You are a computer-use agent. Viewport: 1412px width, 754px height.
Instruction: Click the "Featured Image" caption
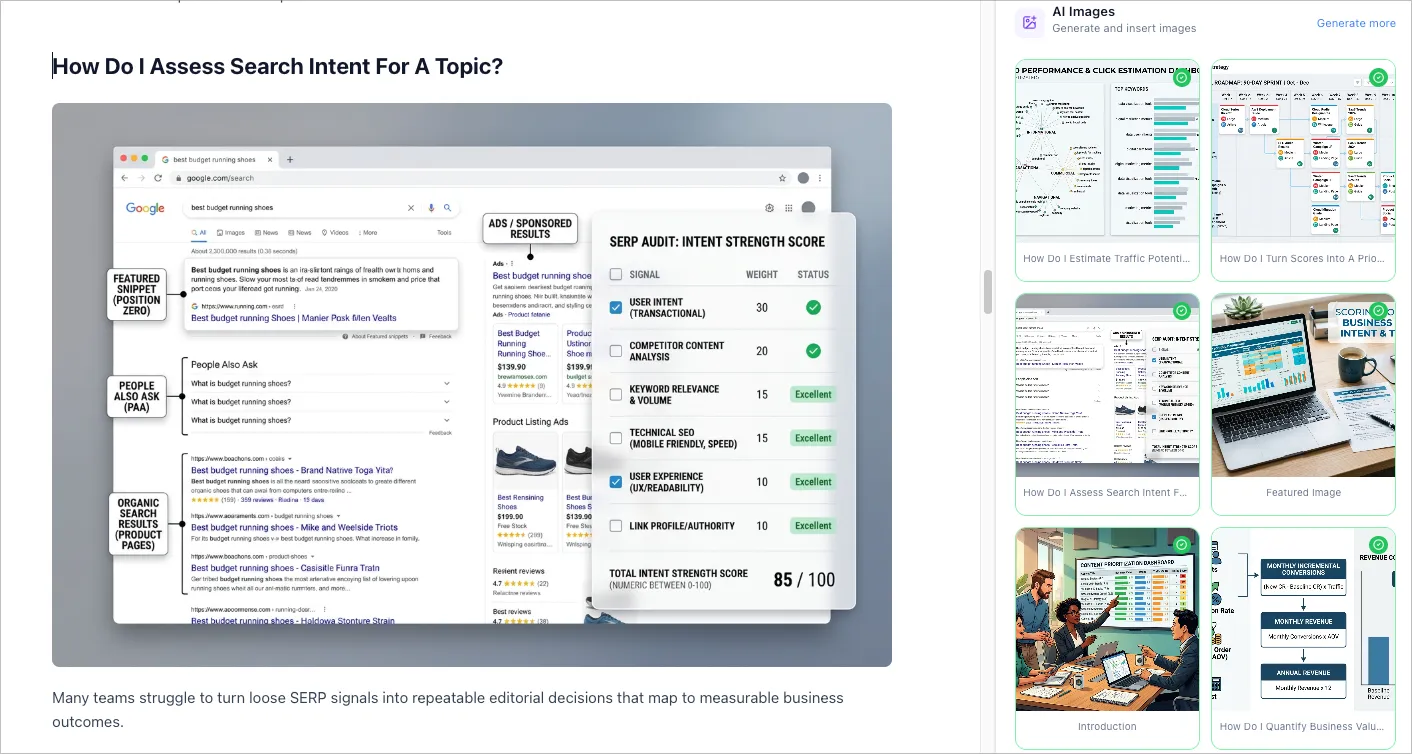[x=1303, y=492]
